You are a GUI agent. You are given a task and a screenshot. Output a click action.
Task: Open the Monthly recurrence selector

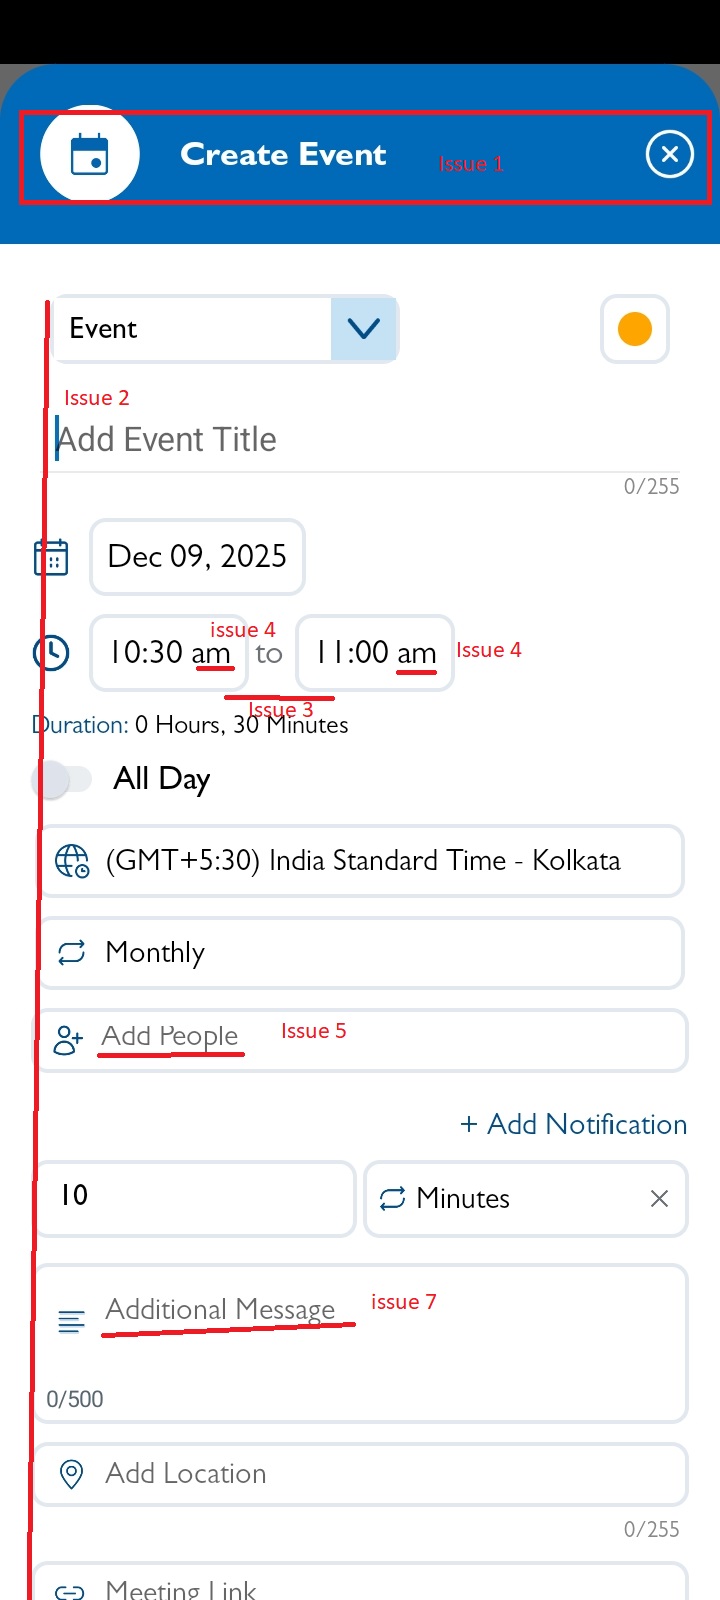click(360, 953)
